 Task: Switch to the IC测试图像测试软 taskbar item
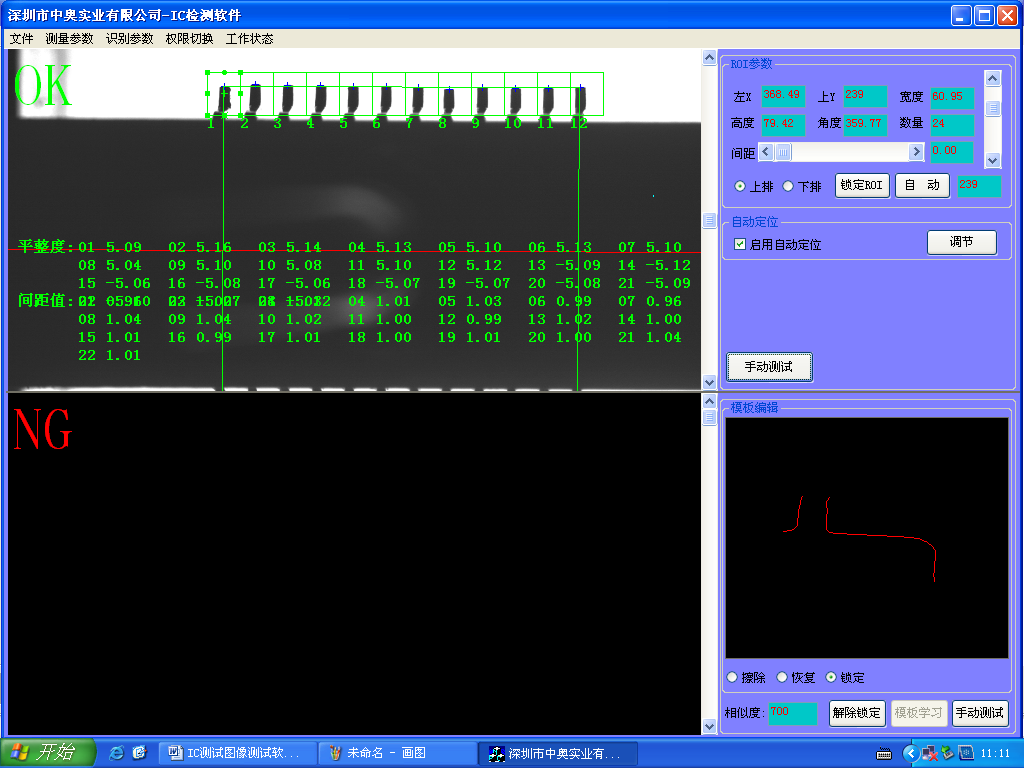[236, 753]
